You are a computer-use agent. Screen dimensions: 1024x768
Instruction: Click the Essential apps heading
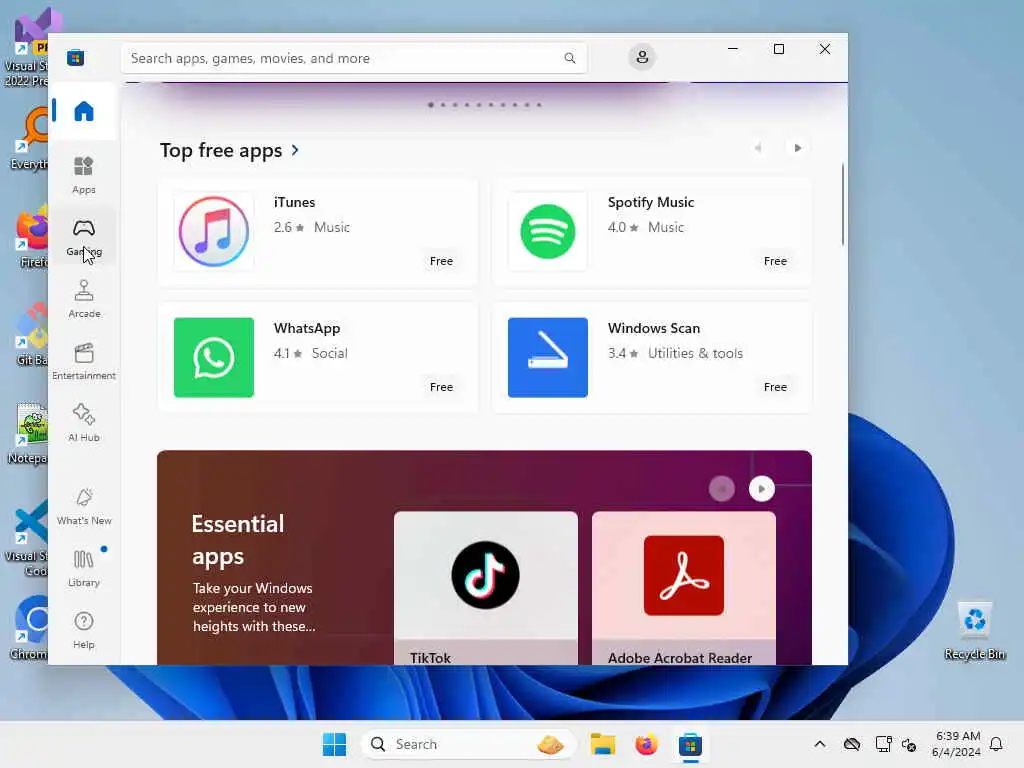pyautogui.click(x=238, y=539)
